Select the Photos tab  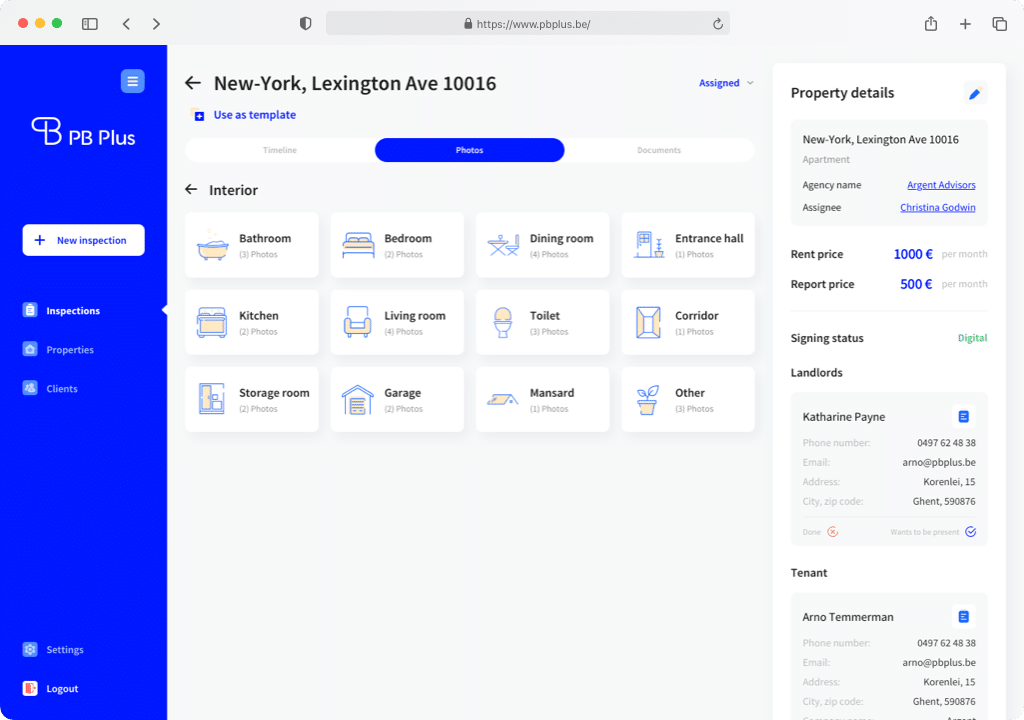coord(470,150)
